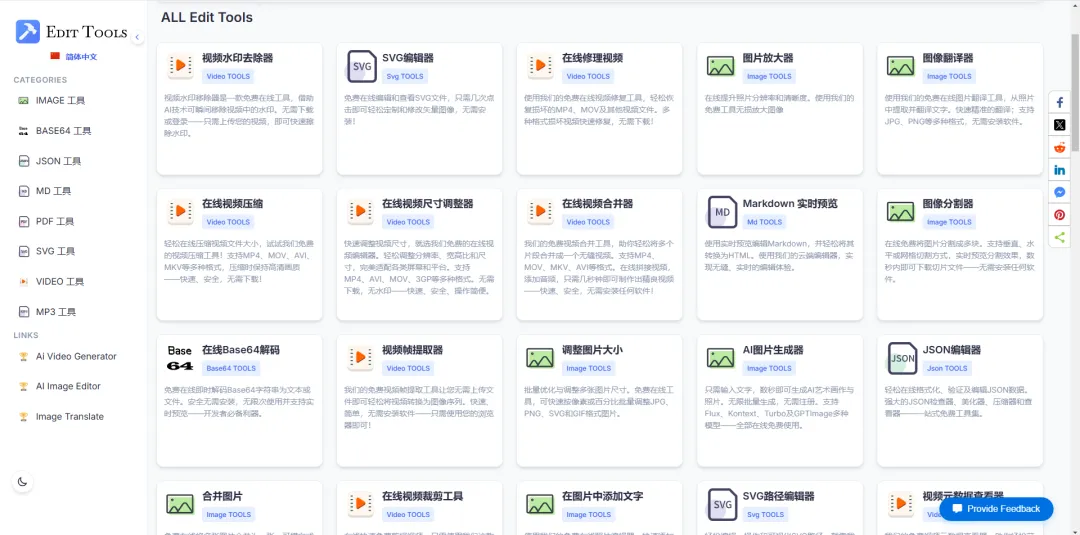Click the 在图片中添加文字 image icon
Viewport: 1080px width, 535px height.
pyautogui.click(x=540, y=503)
